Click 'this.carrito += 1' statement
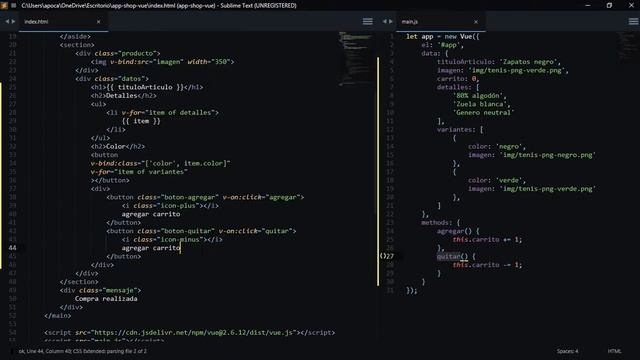The width and height of the screenshot is (640, 360). pos(487,240)
